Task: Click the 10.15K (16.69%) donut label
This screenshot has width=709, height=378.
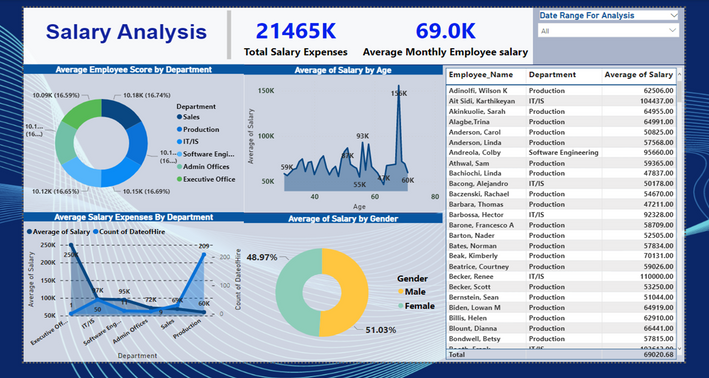Action: coord(146,191)
